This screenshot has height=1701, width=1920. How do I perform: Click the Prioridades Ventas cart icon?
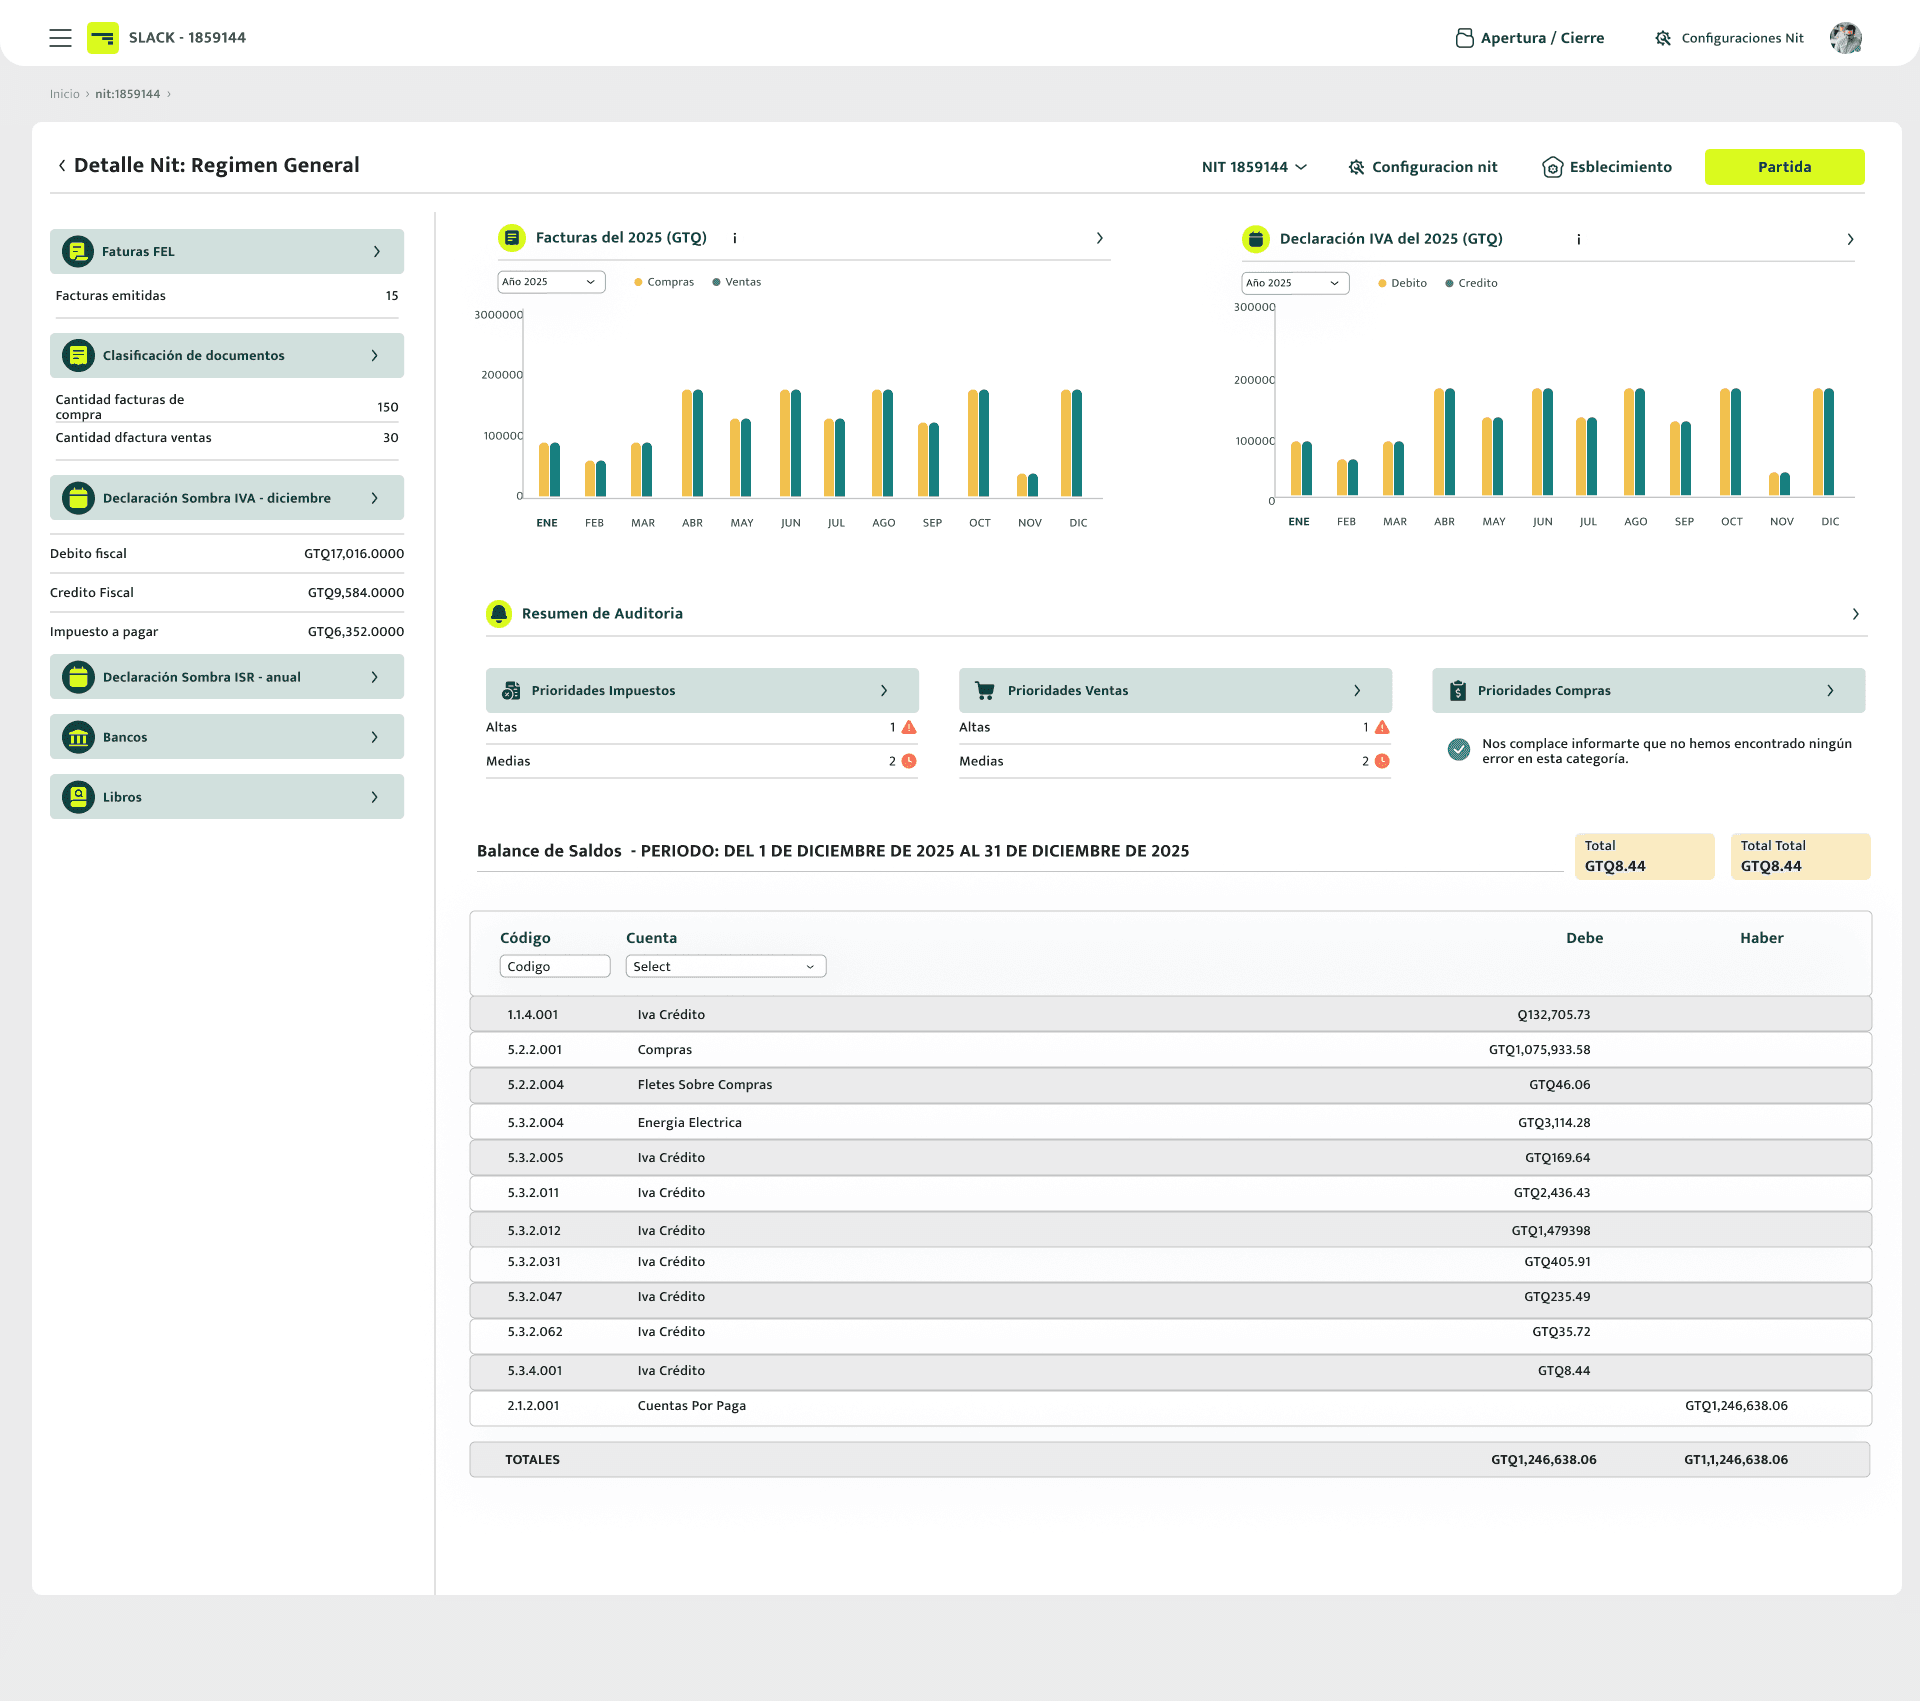tap(985, 690)
